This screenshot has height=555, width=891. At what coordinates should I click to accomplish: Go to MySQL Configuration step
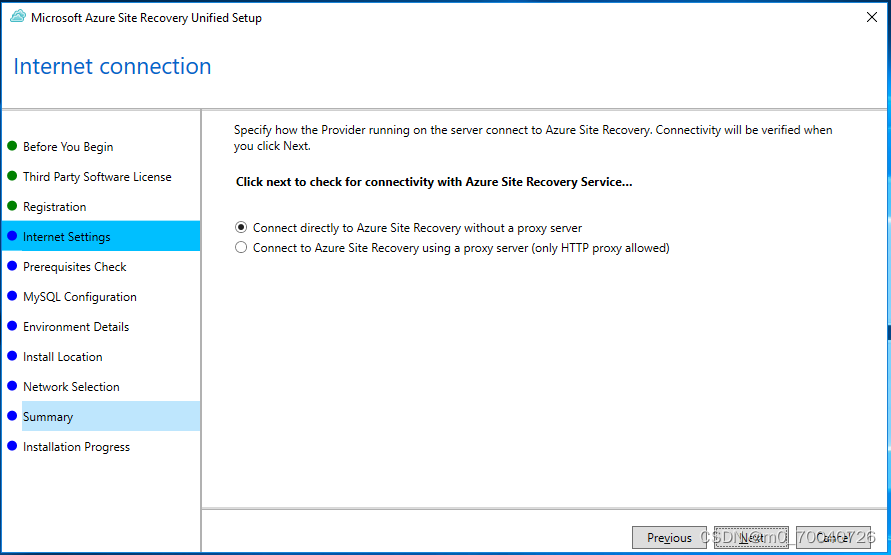[80, 297]
